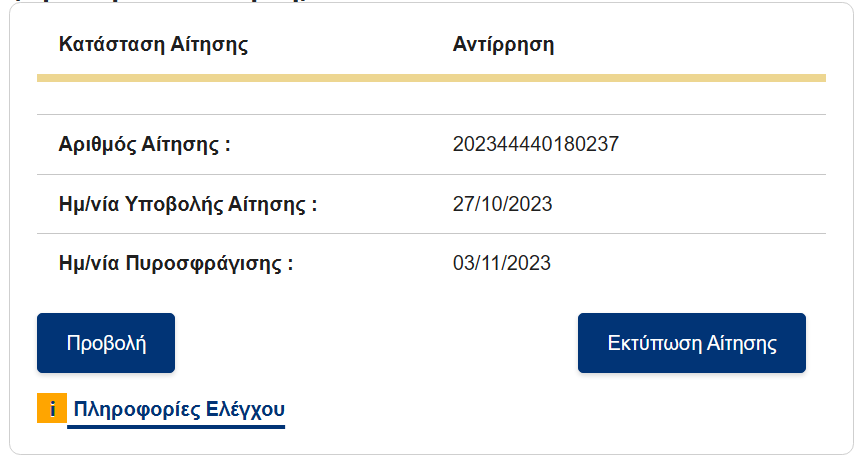Click the Ημ/νία Υποβολής Αίτησης label

point(188,204)
